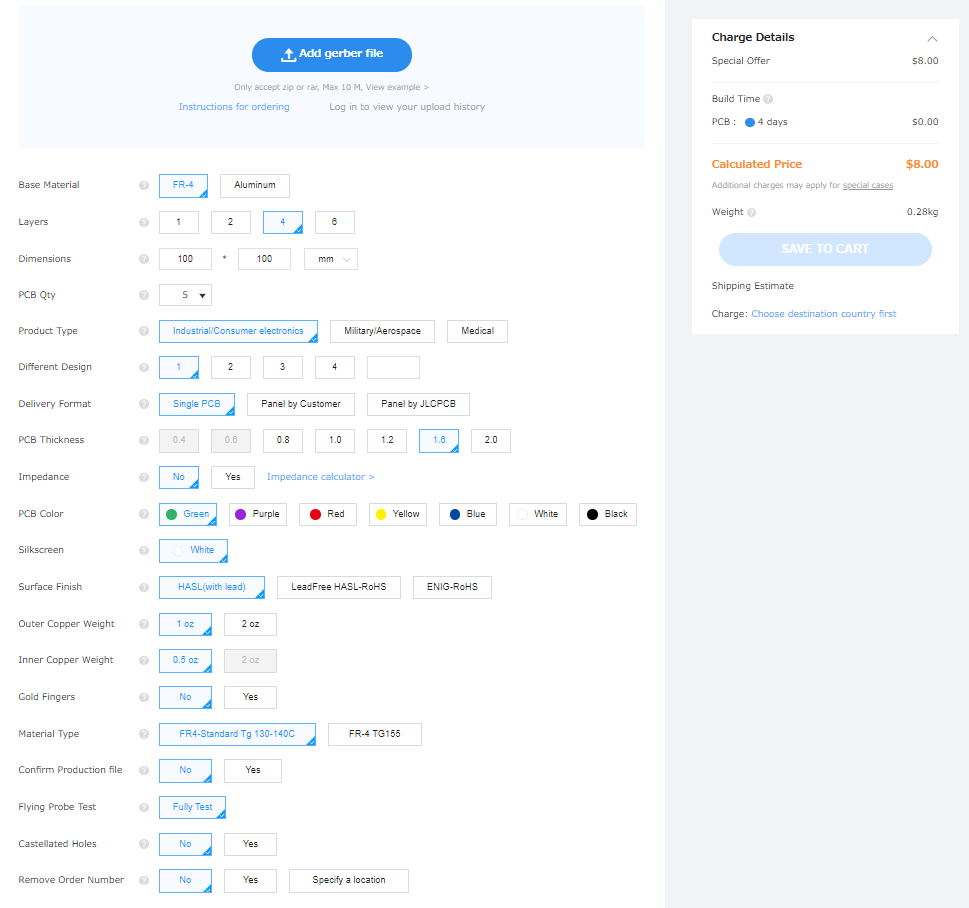969x908 pixels.
Task: Select Fully Test flying probe option
Action: (192, 807)
